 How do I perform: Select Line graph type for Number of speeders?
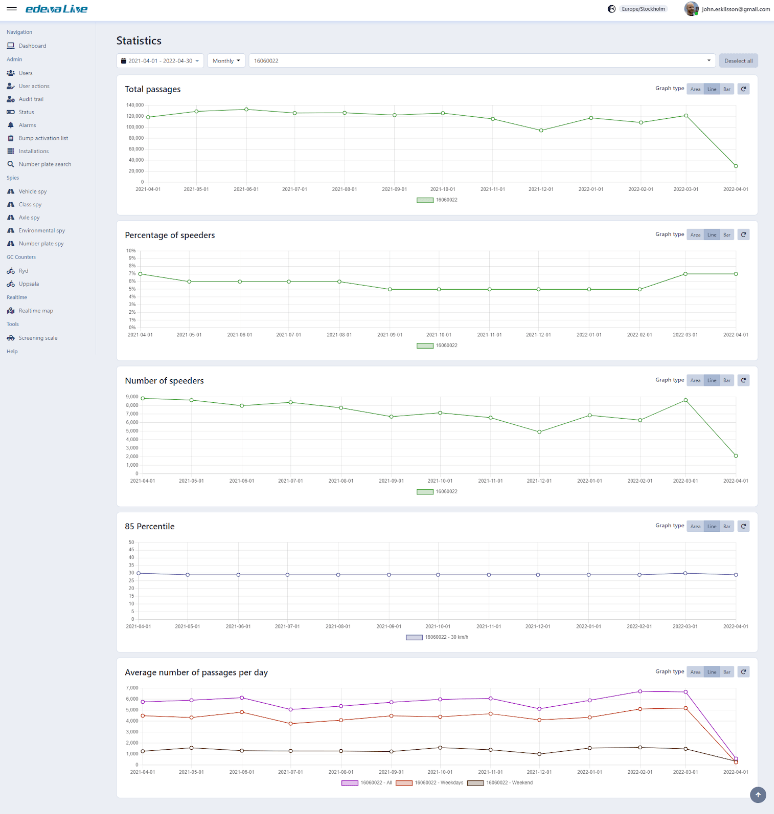pyautogui.click(x=711, y=380)
